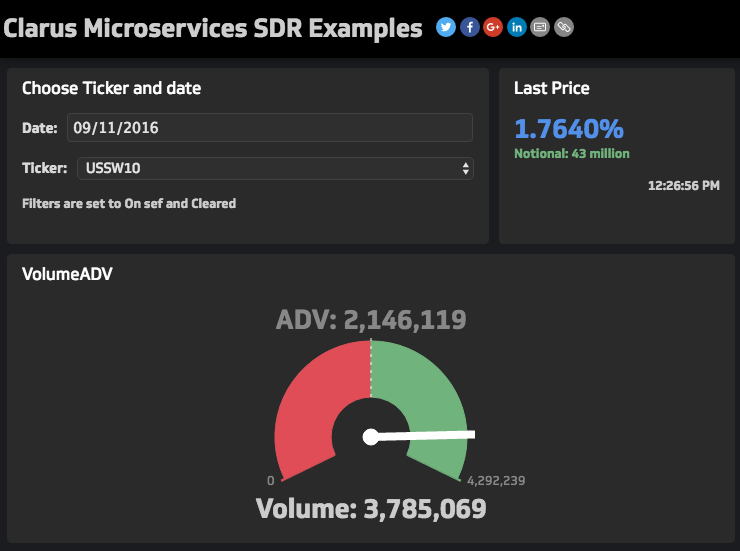The image size is (740, 551).
Task: Share via Google Plus icon
Action: (493, 27)
